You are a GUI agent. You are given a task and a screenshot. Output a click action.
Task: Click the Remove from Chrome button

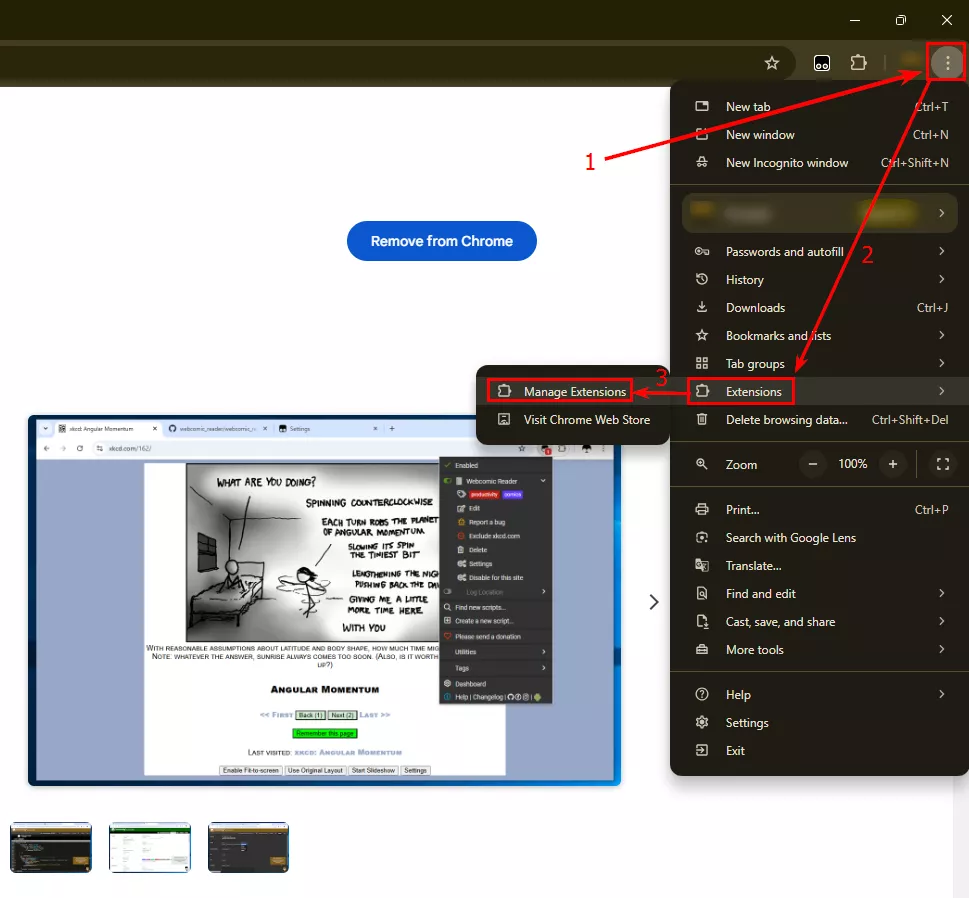[x=441, y=241]
